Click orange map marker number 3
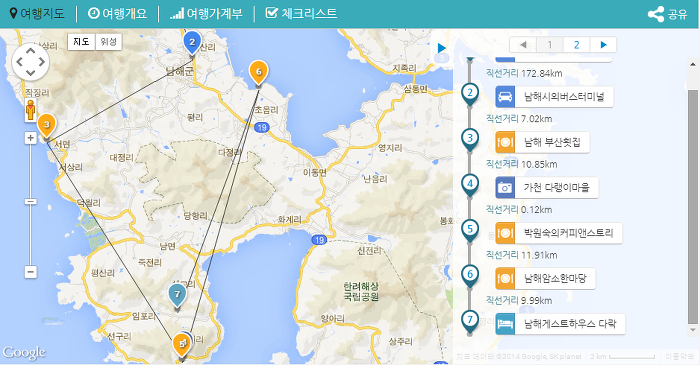The width and height of the screenshot is (700, 365). pos(46,126)
